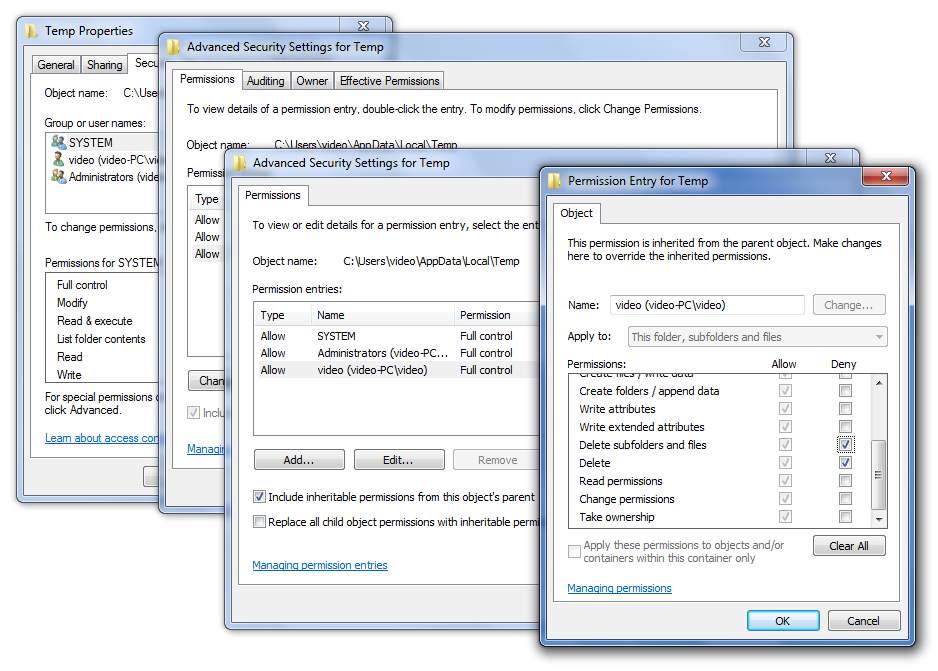Click the Administrators group icon in the Temp Properties user list
938x671 pixels.
click(x=58, y=176)
